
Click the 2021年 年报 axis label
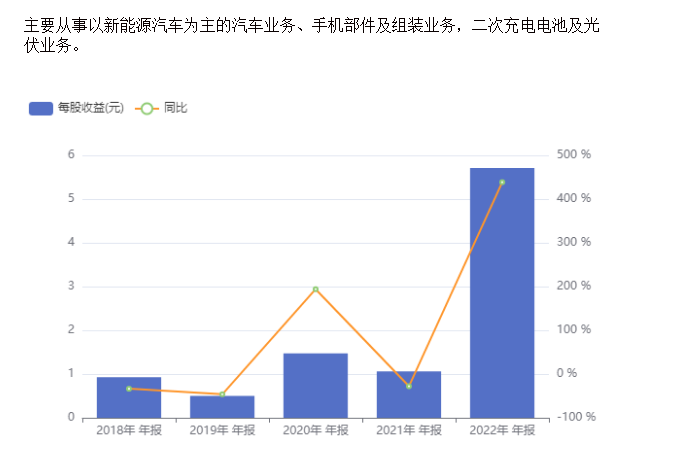(x=409, y=430)
